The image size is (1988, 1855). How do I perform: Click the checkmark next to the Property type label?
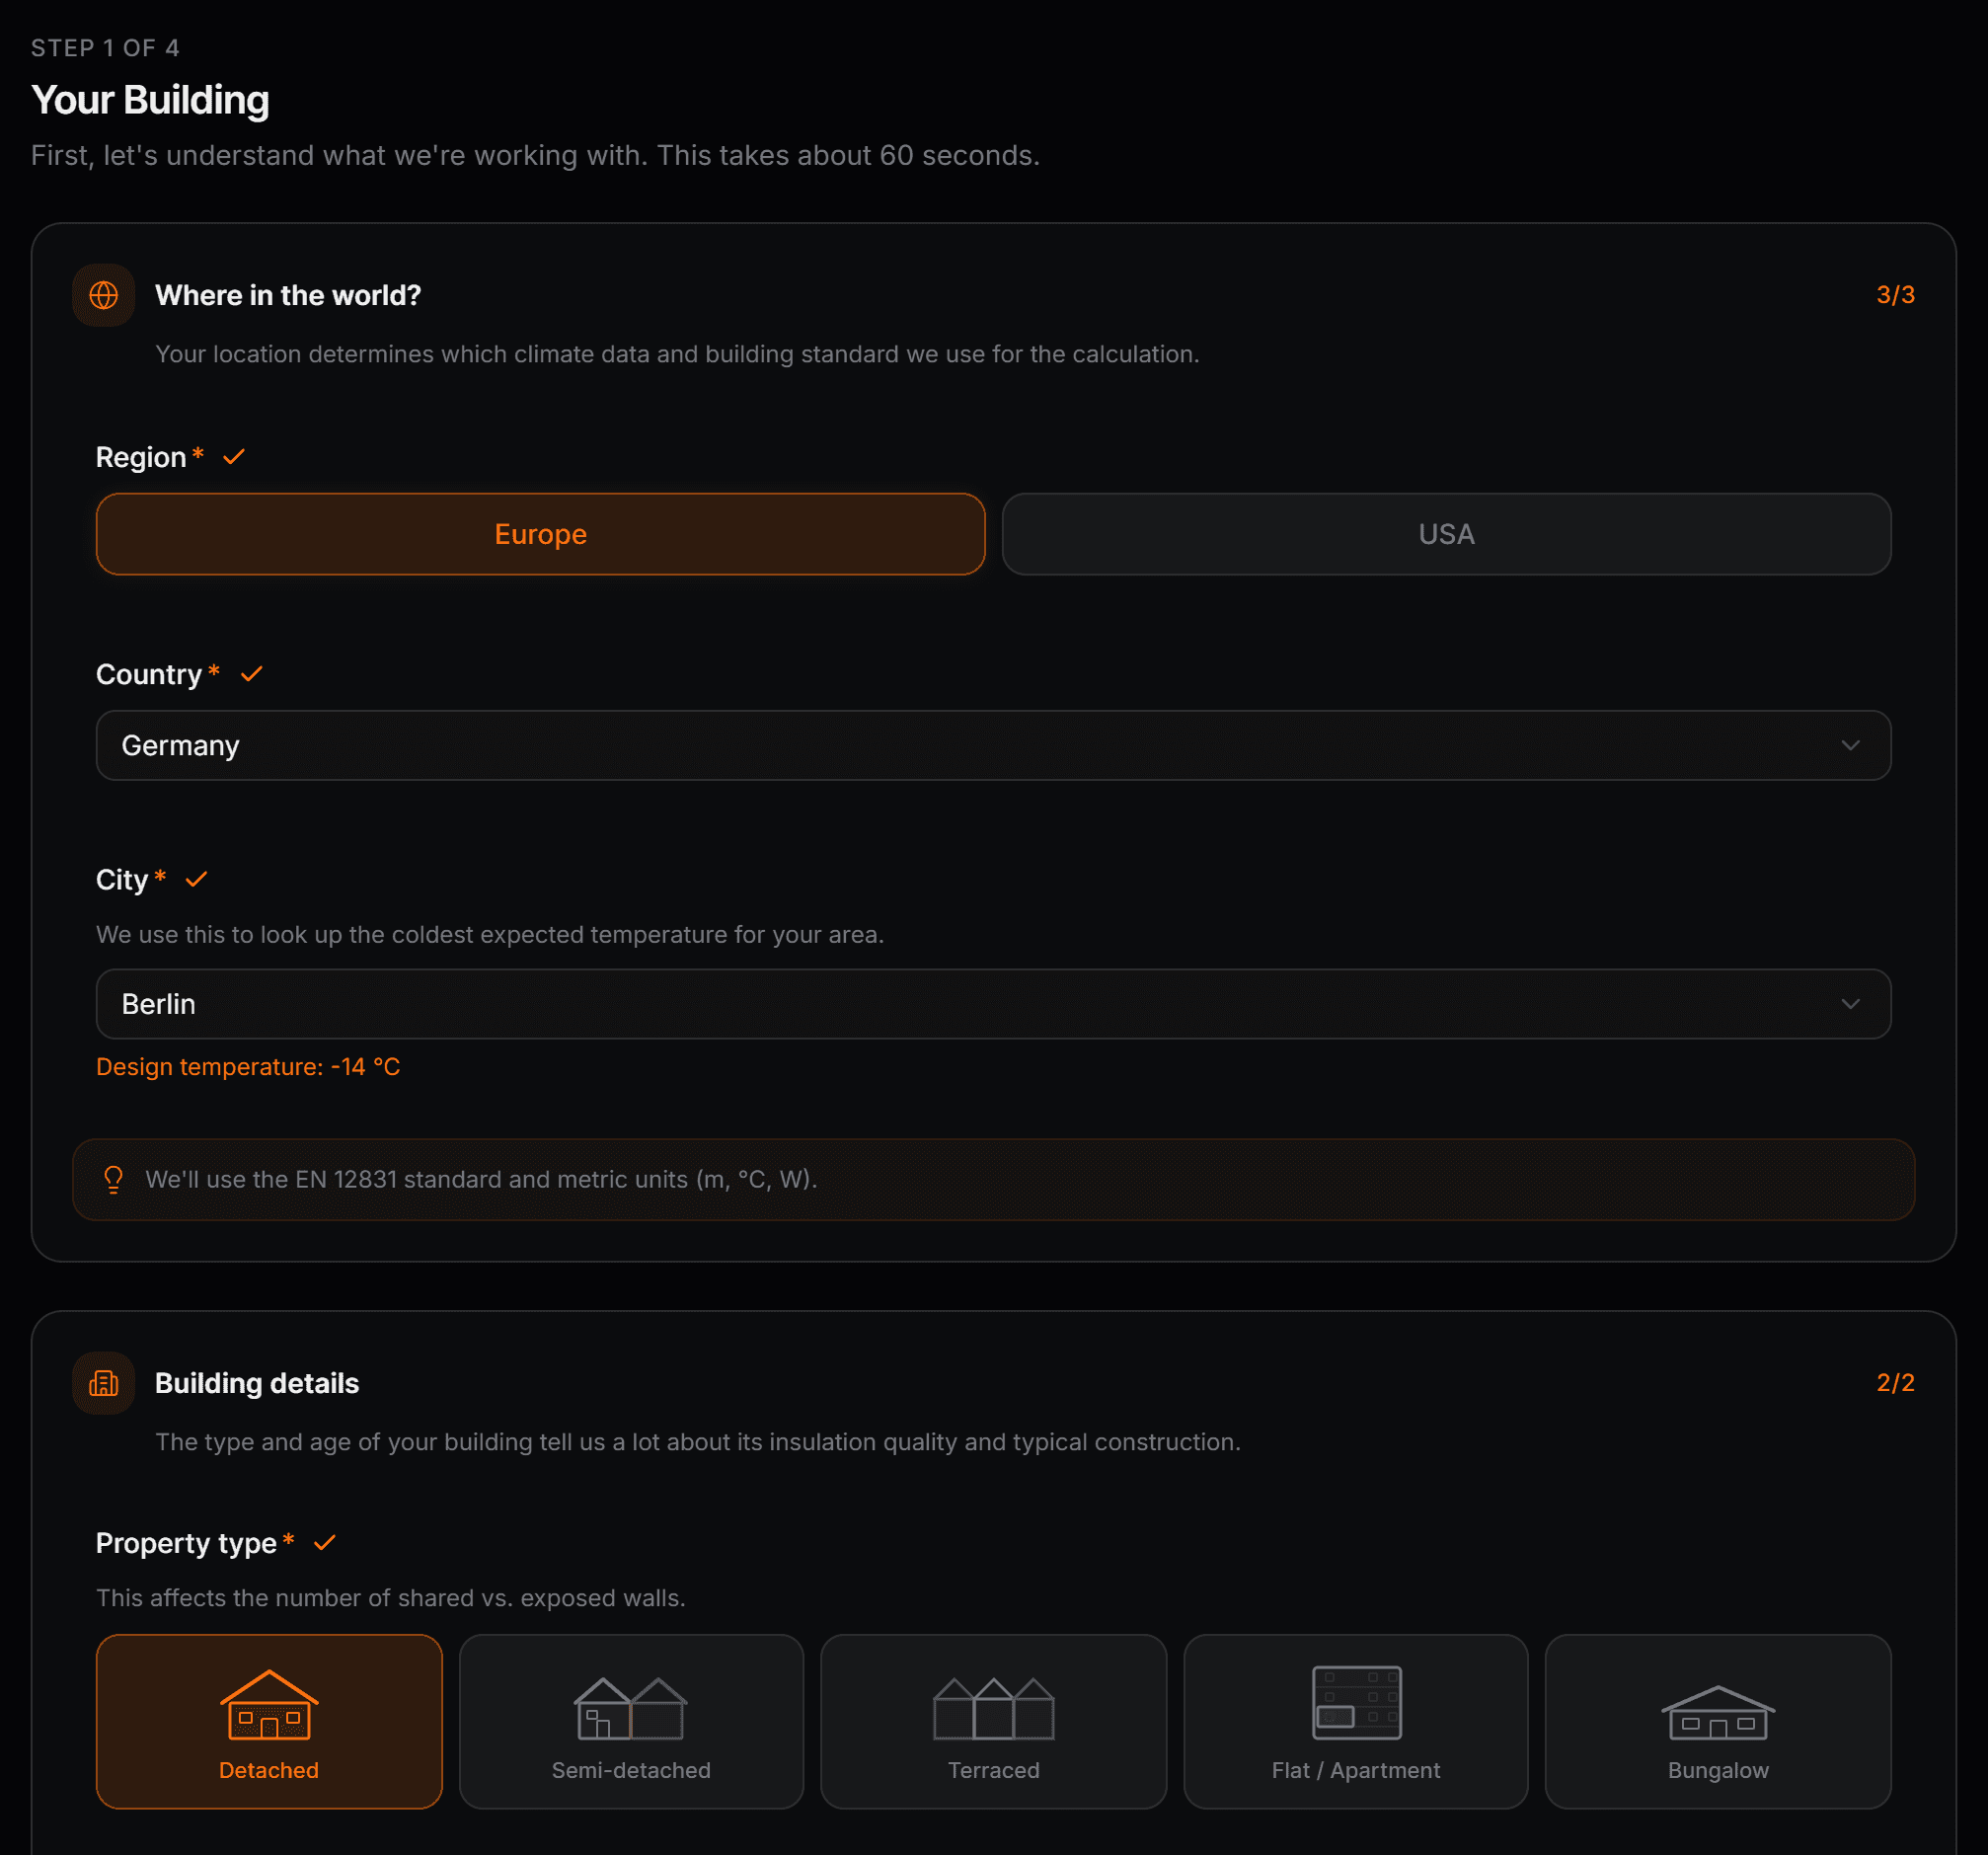[325, 1543]
